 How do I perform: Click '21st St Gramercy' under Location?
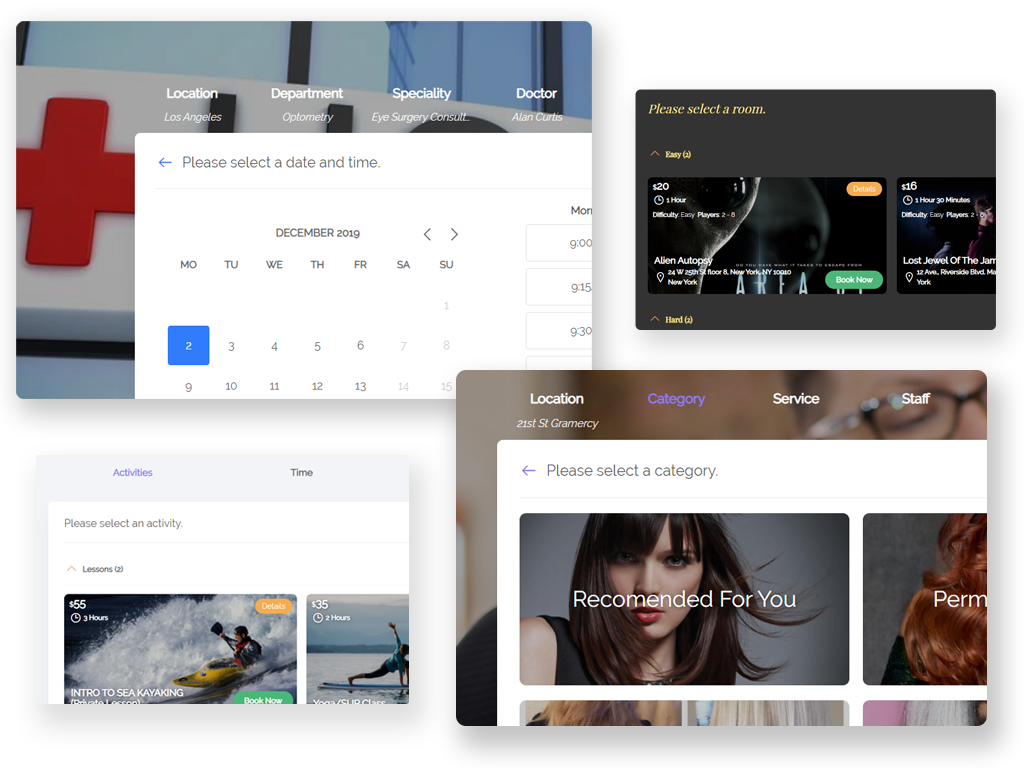pyautogui.click(x=557, y=423)
